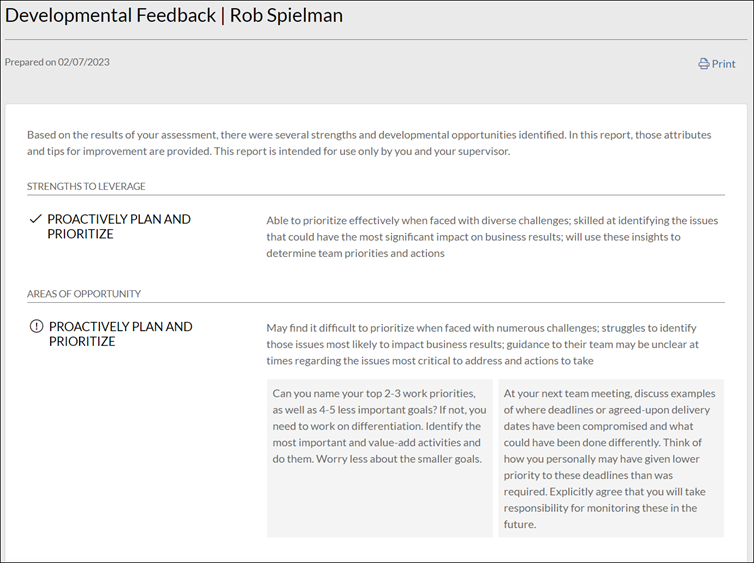
Task: Click the horizontal line below the page title
Action: [376, 40]
